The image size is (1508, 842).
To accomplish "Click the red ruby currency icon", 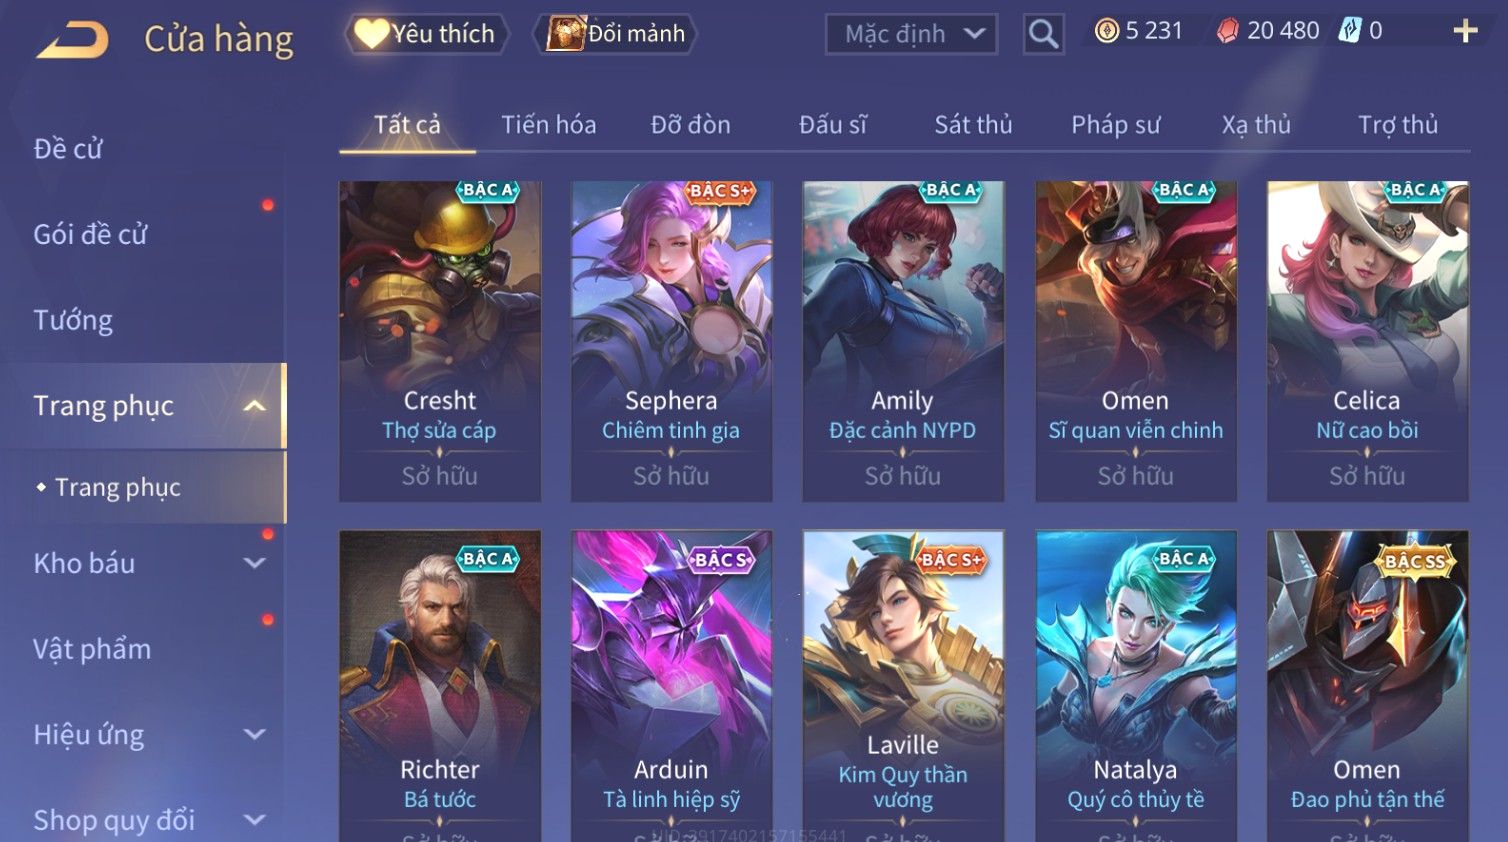I will coord(1227,31).
